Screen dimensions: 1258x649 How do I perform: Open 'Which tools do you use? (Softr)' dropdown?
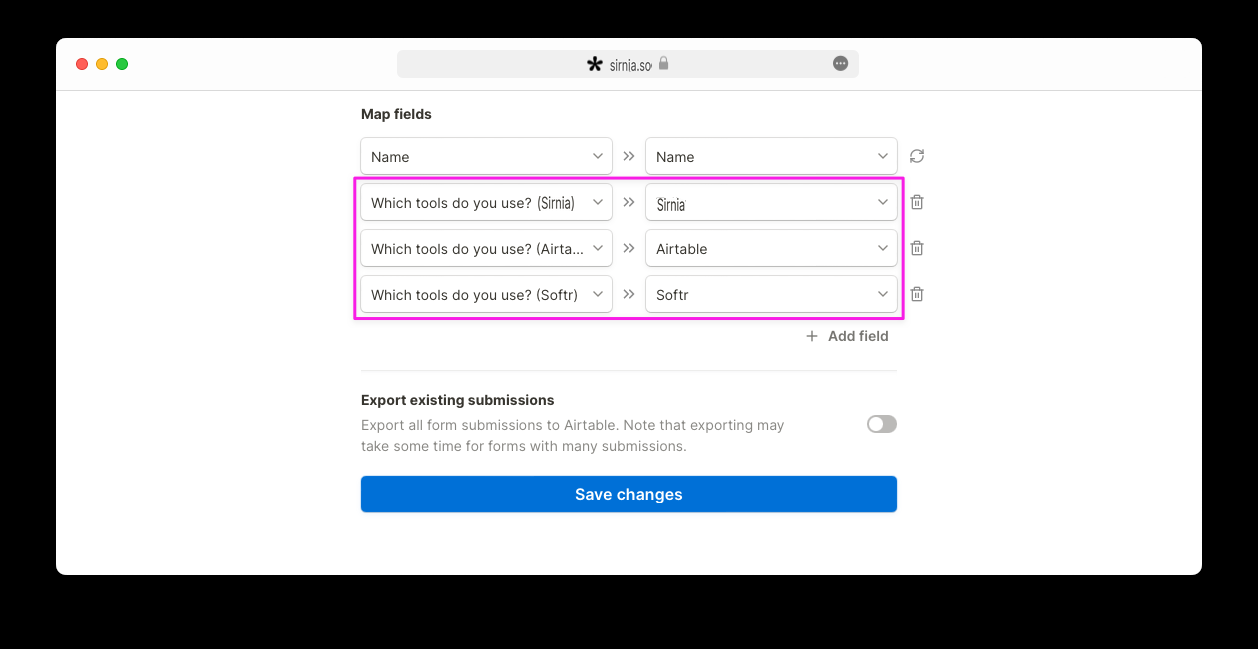tap(486, 294)
